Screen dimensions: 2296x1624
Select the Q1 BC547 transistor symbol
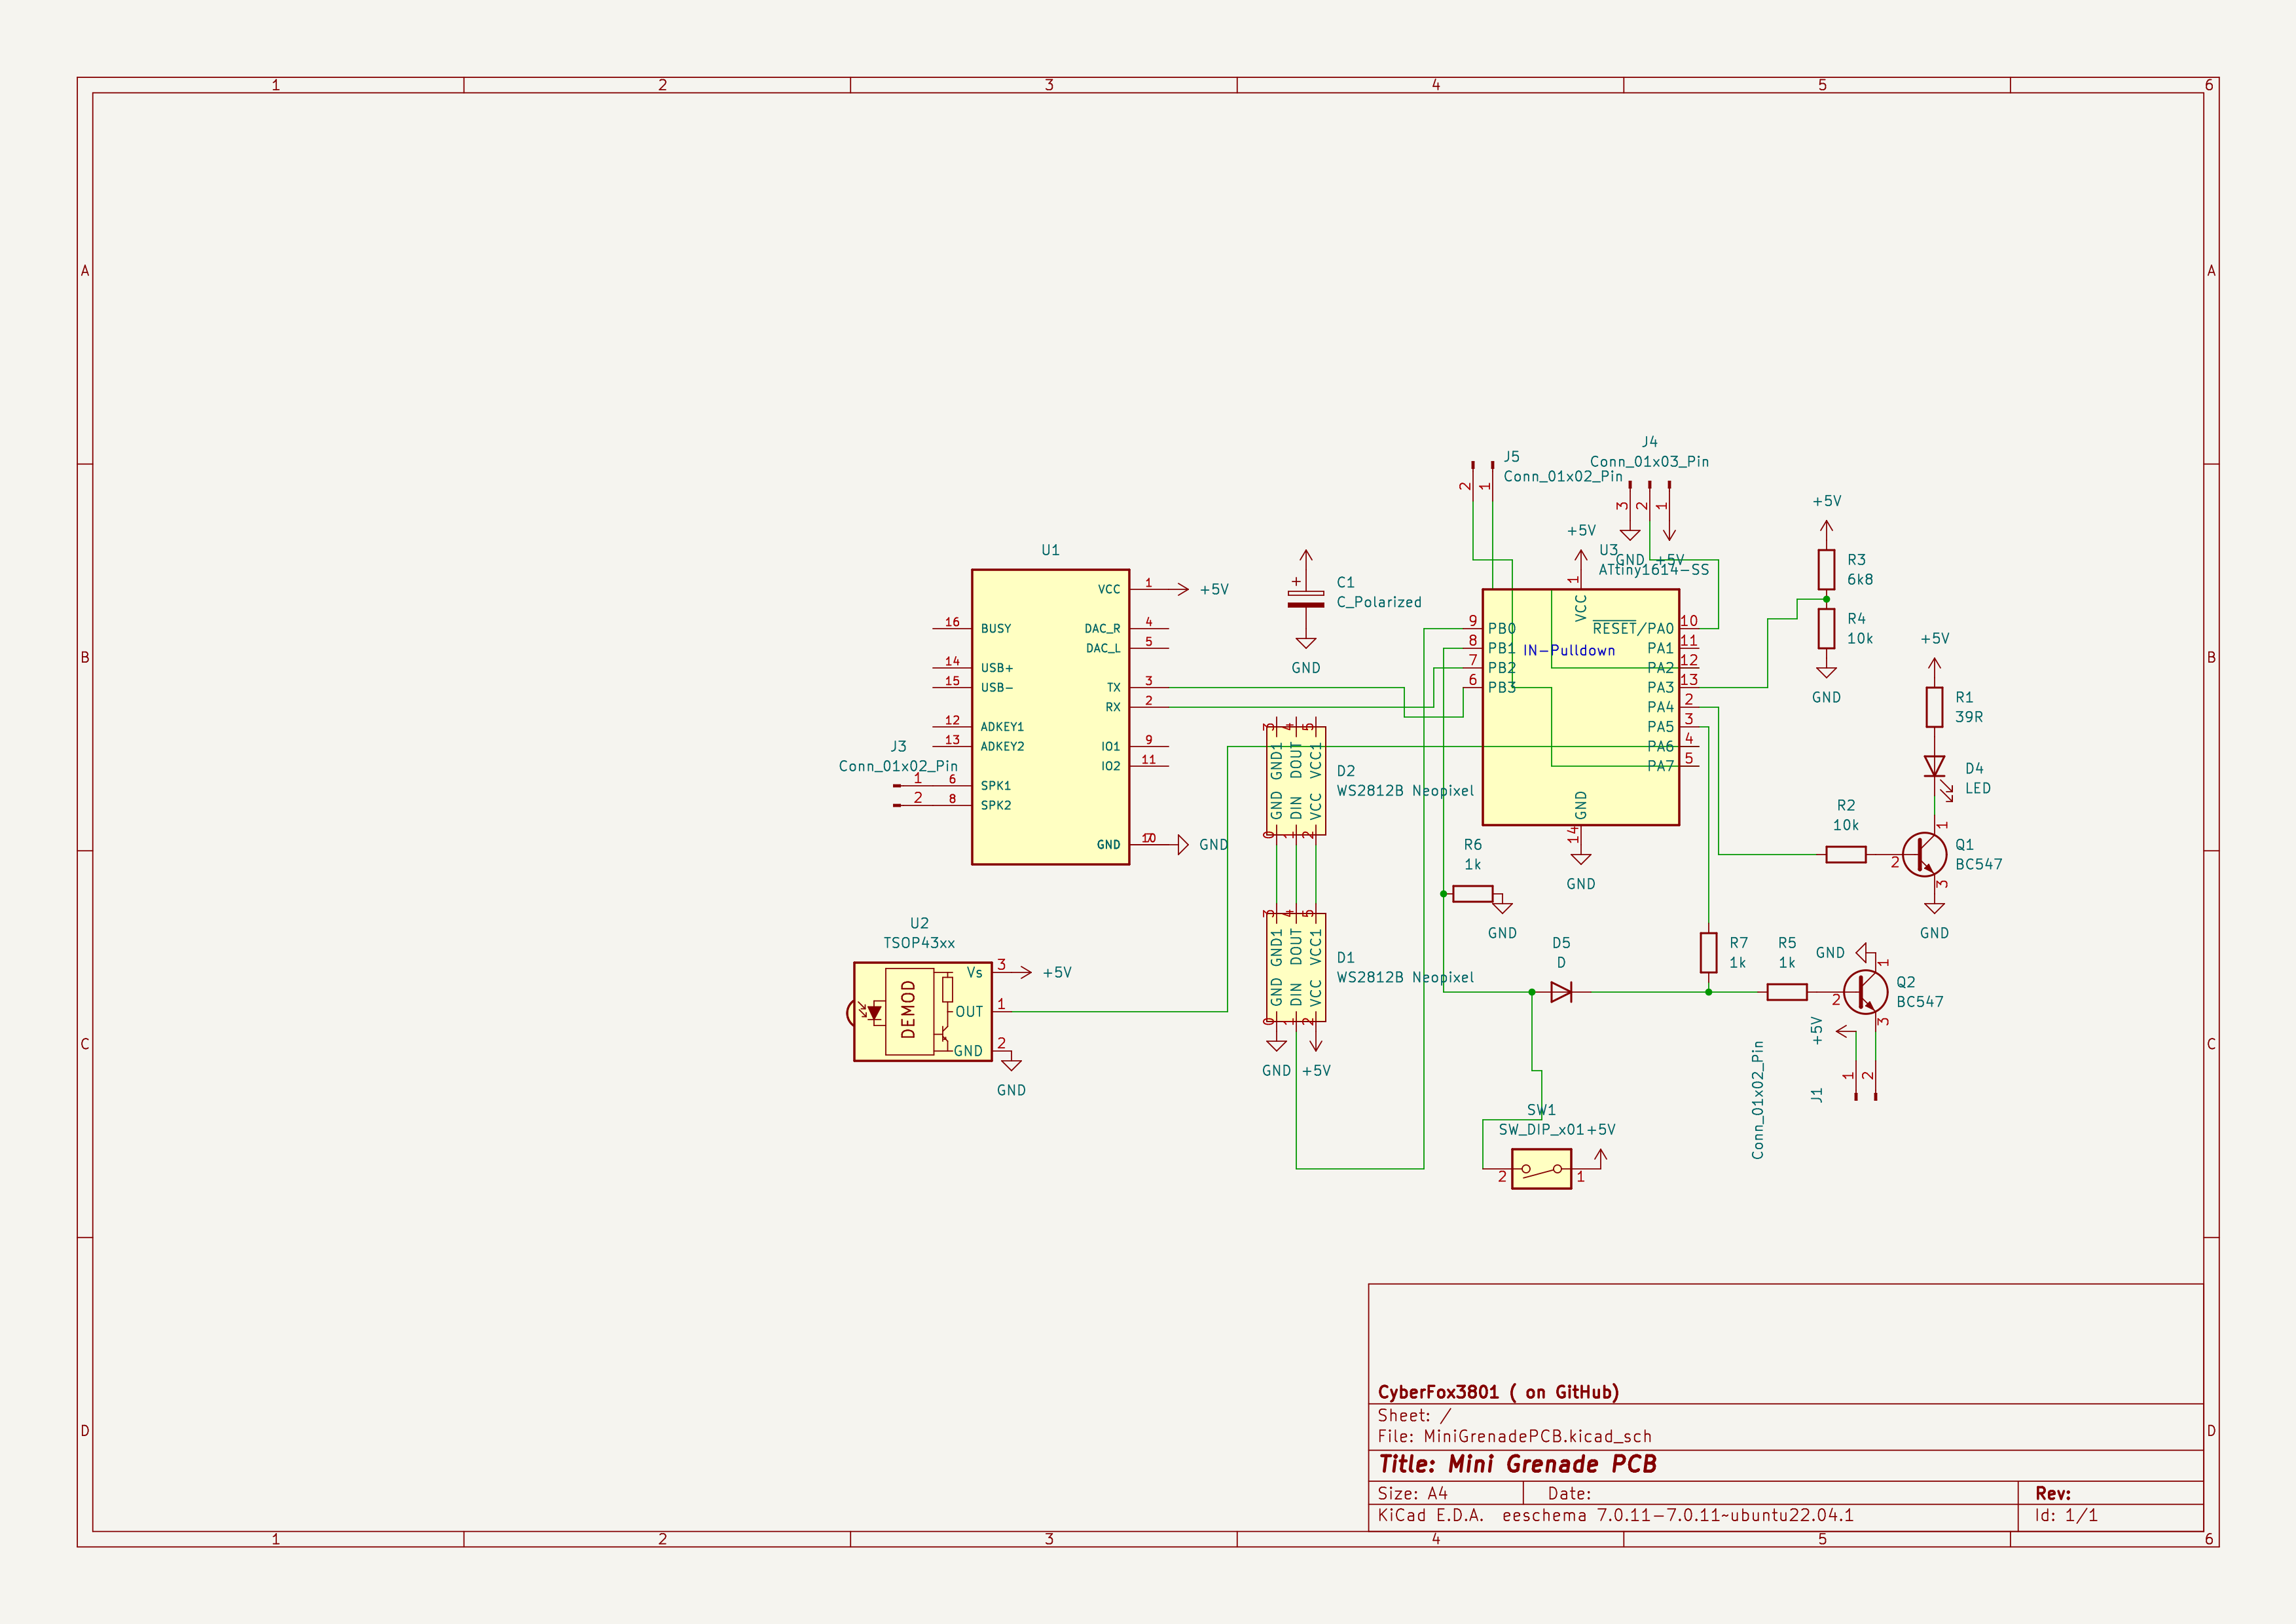1924,854
